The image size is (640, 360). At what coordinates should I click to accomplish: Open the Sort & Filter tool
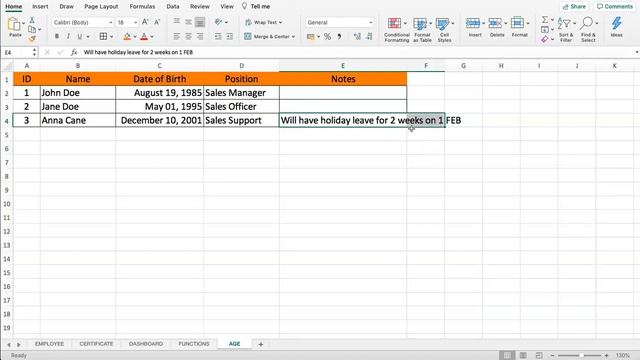566,29
